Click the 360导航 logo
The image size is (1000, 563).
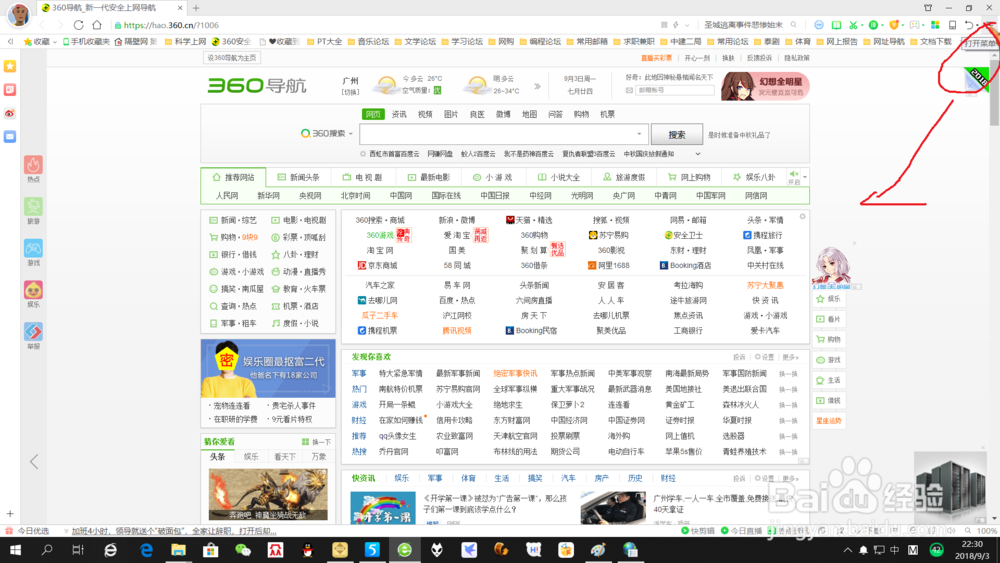tap(257, 85)
